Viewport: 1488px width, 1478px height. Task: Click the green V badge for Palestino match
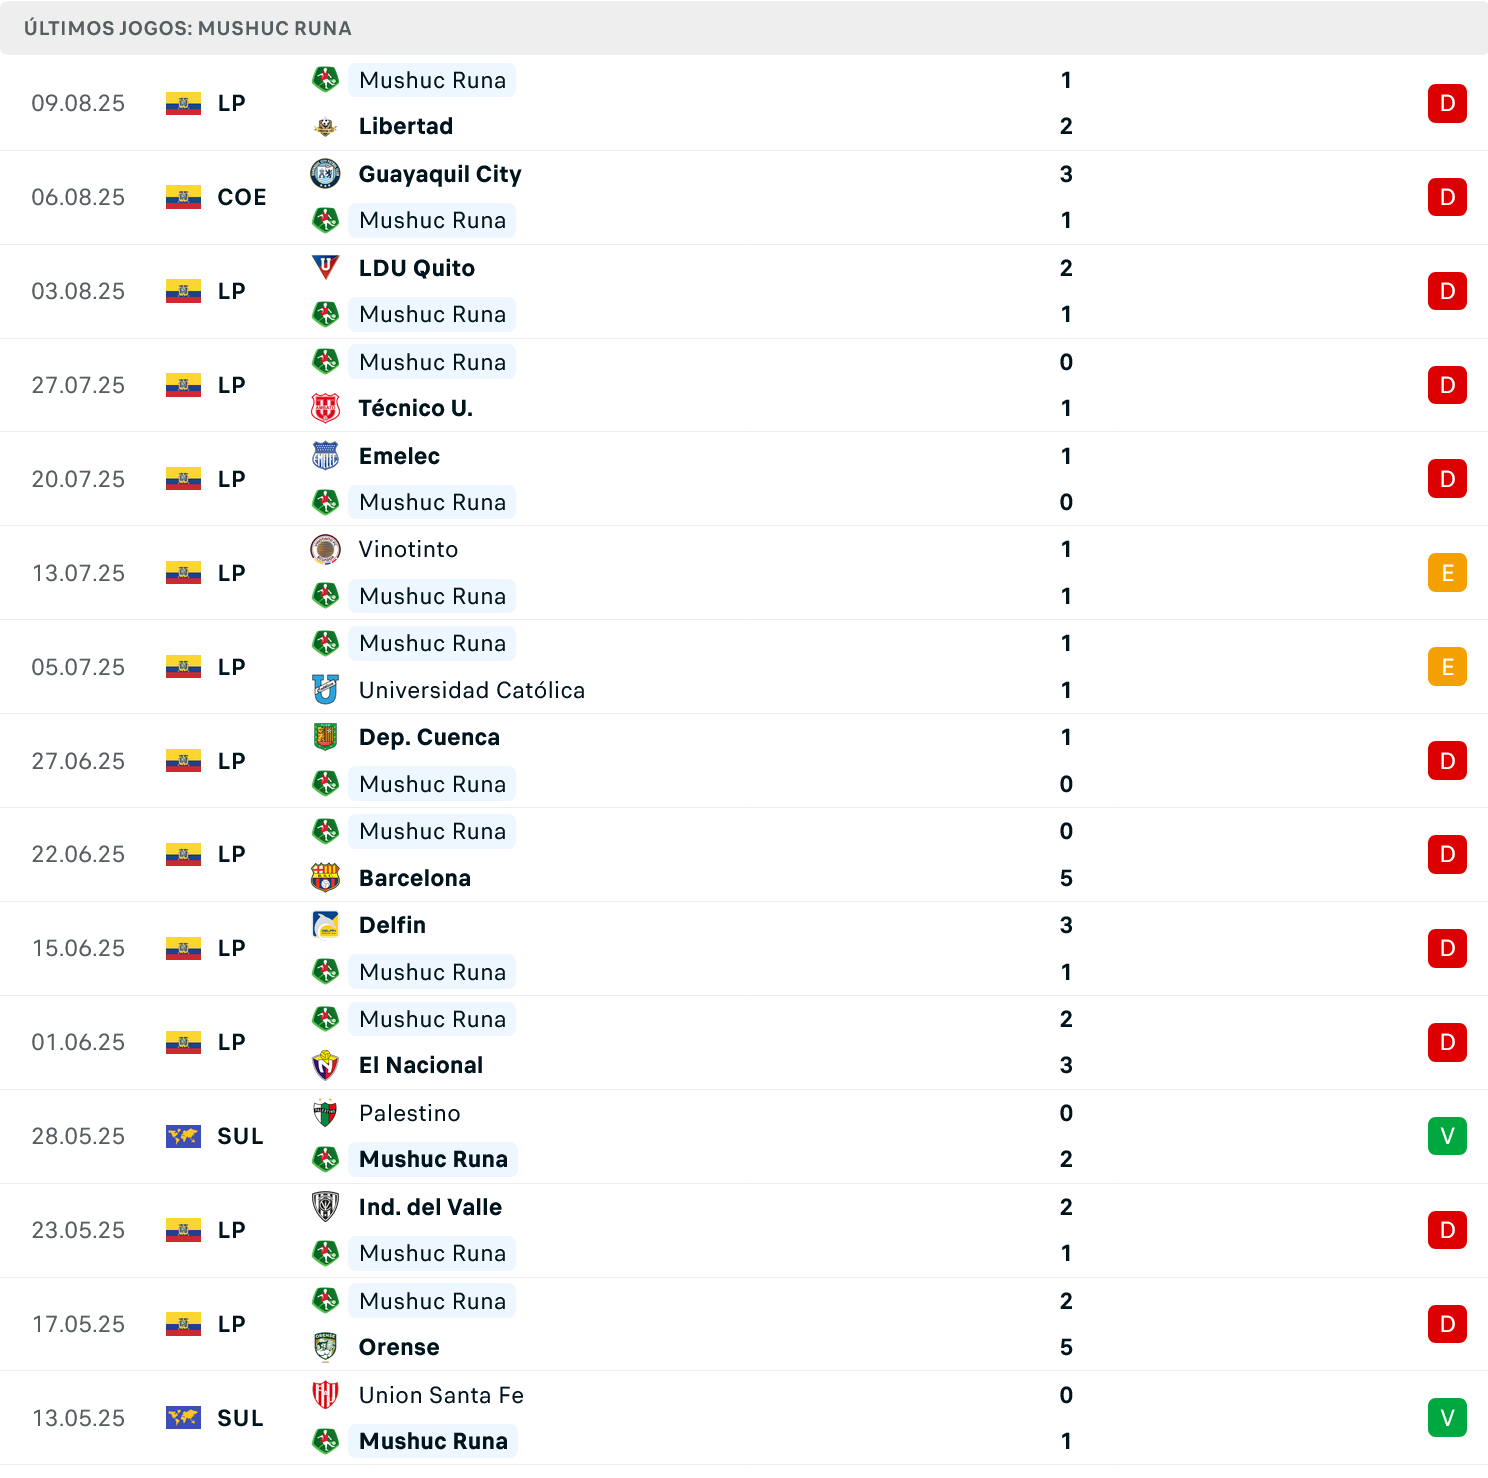point(1447,1136)
